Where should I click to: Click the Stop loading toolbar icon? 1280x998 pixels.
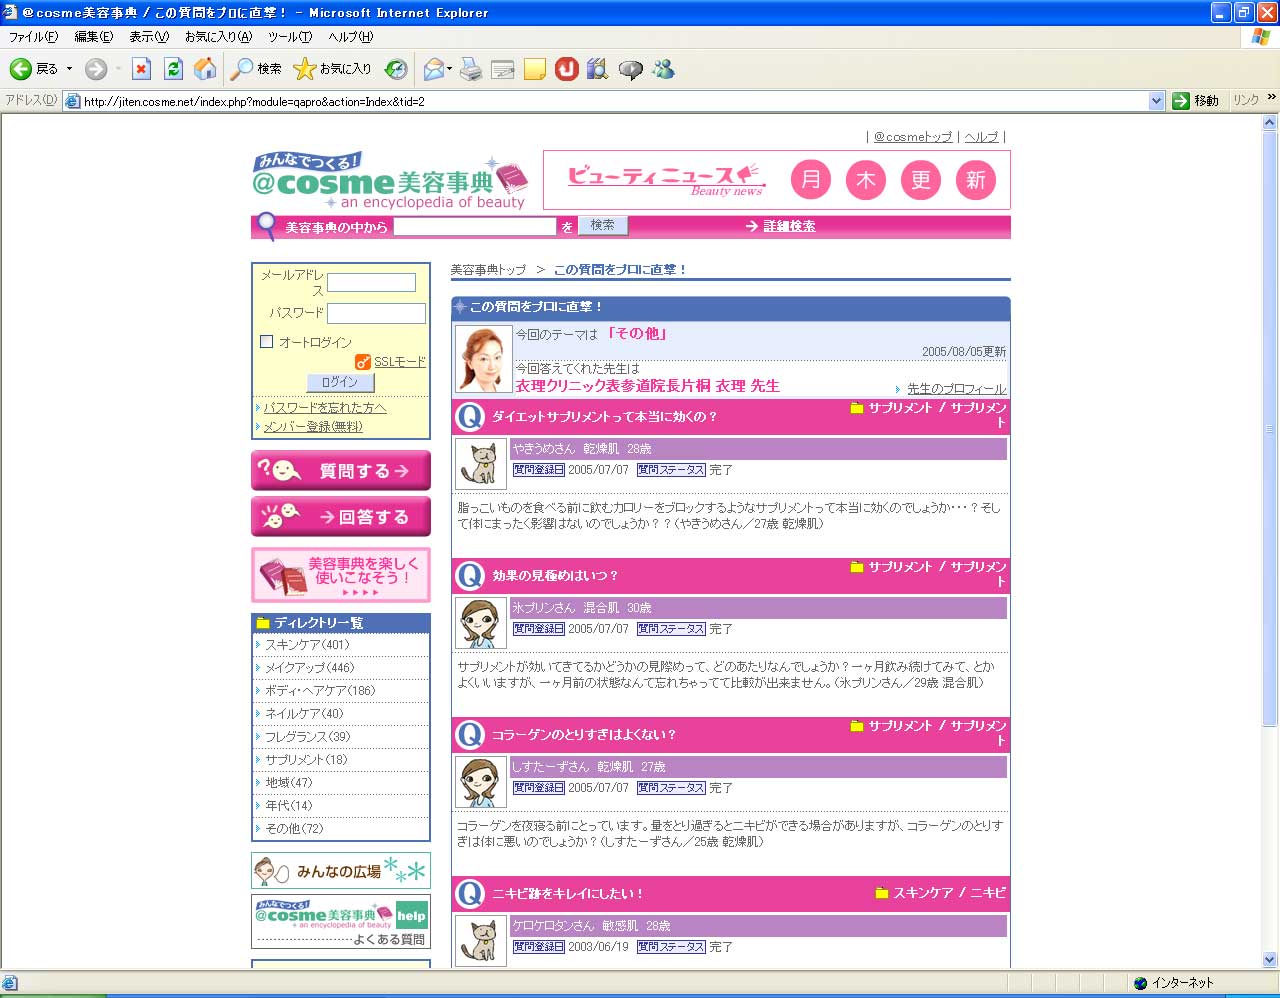(x=141, y=69)
